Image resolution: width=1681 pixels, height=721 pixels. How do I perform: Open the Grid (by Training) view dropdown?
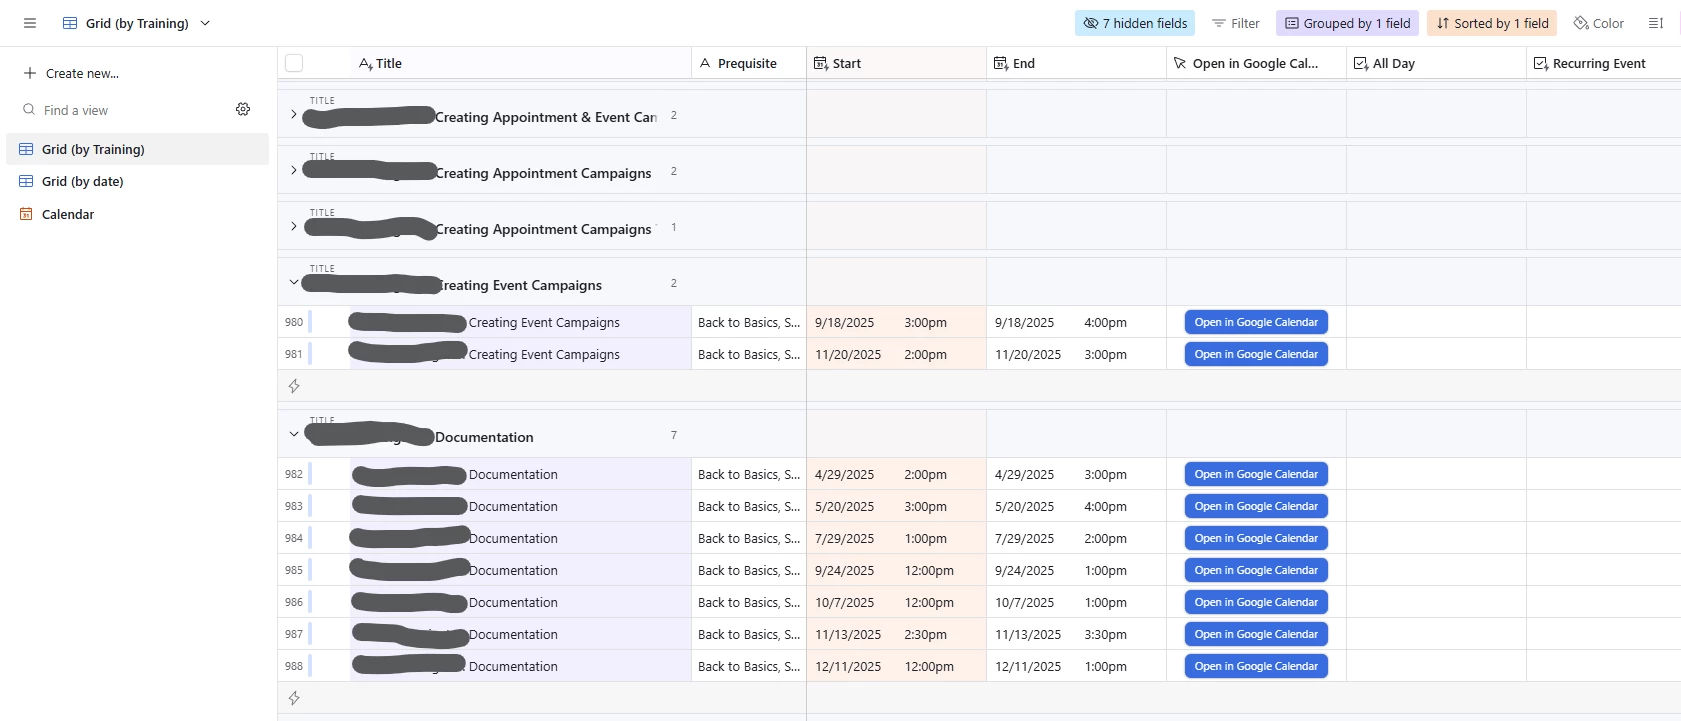click(137, 23)
